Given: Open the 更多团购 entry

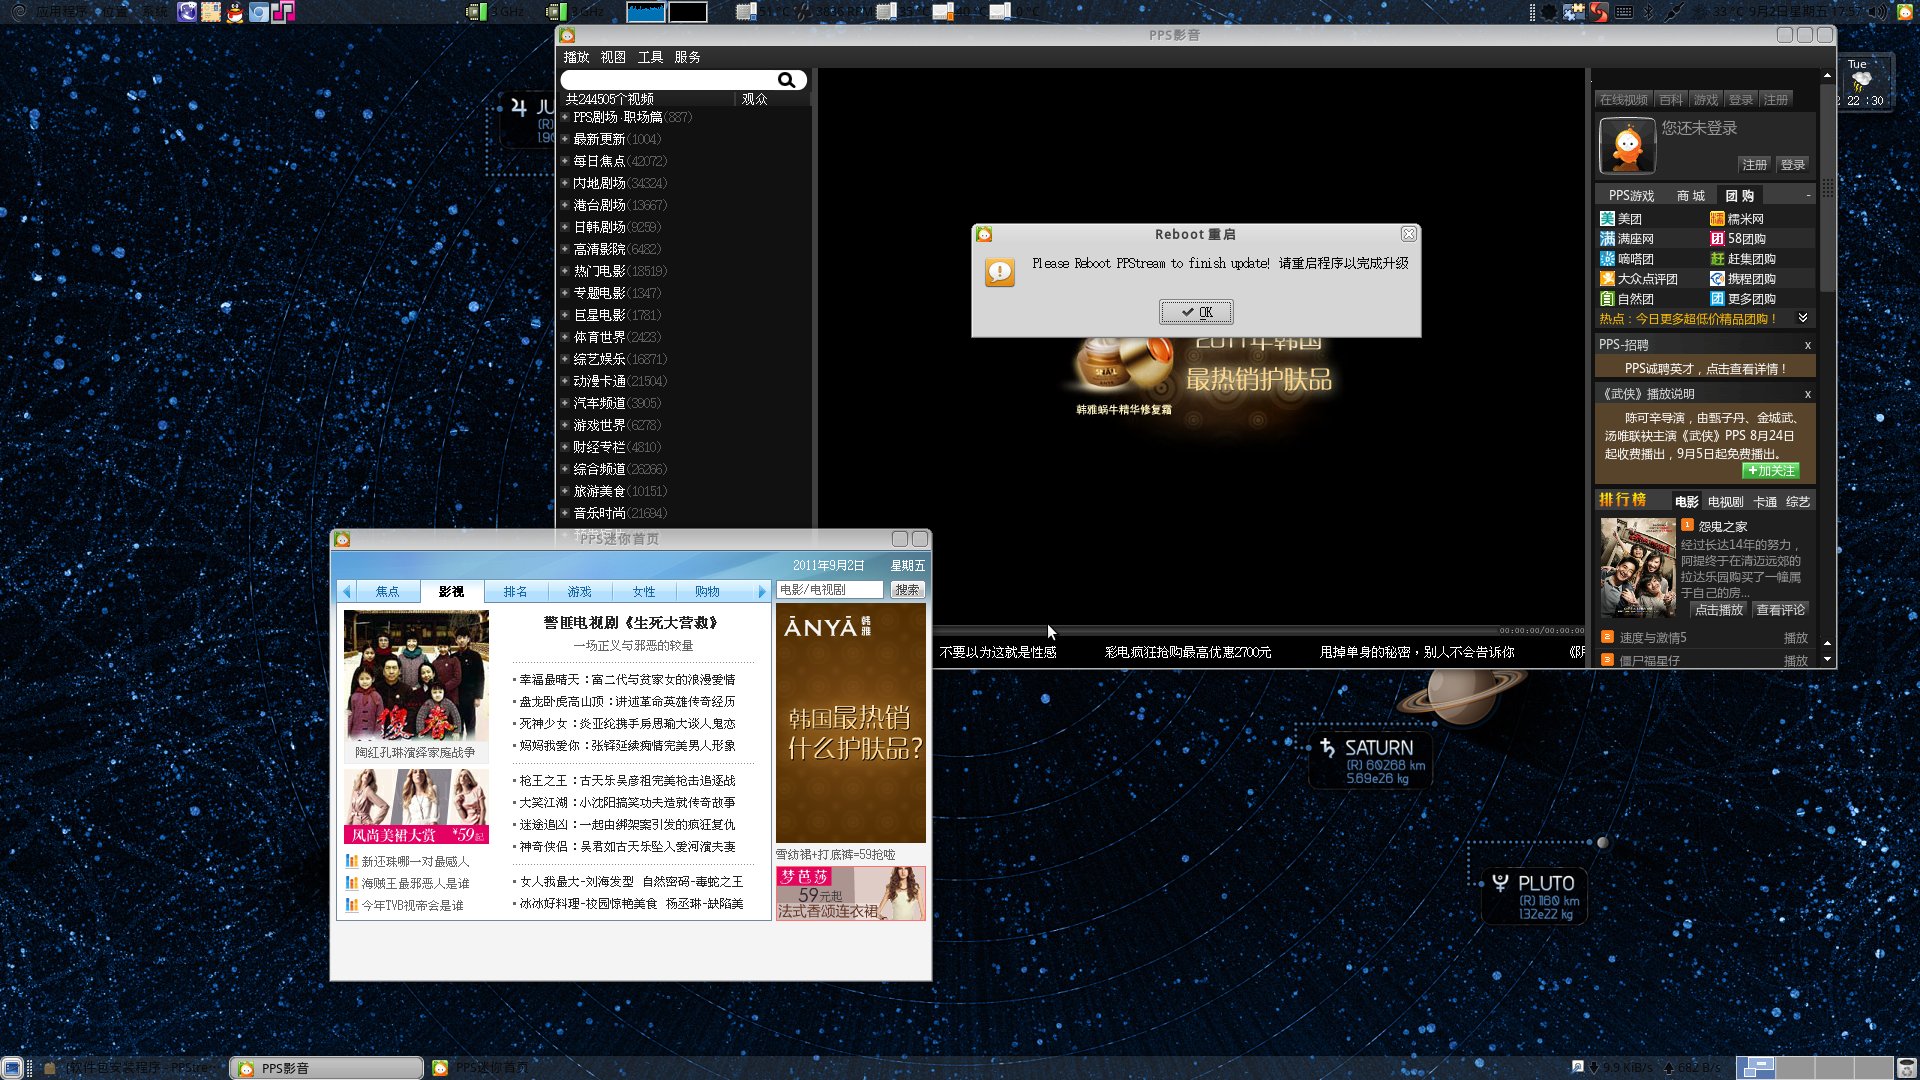Looking at the screenshot, I should coord(1743,299).
